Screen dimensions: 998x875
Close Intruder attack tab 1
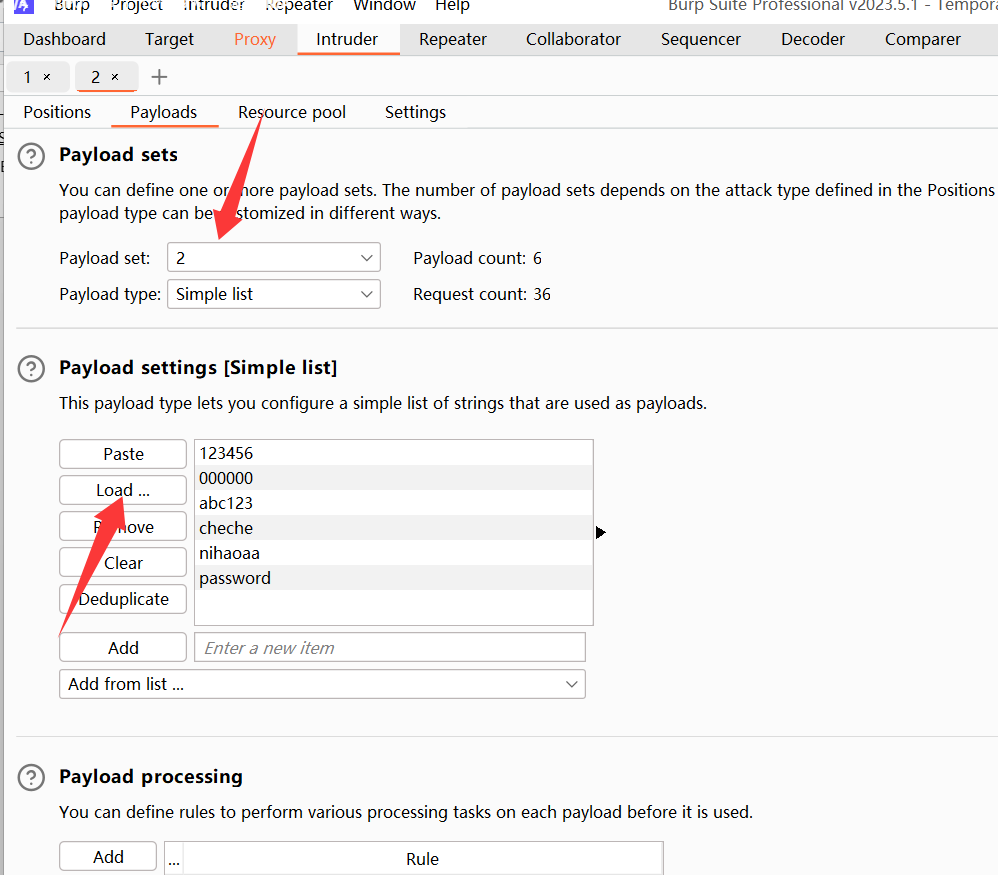[x=46, y=77]
